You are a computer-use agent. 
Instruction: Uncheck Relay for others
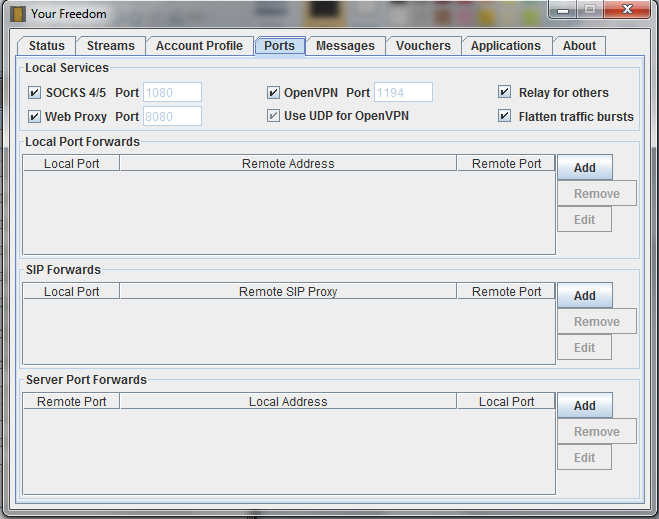click(504, 92)
